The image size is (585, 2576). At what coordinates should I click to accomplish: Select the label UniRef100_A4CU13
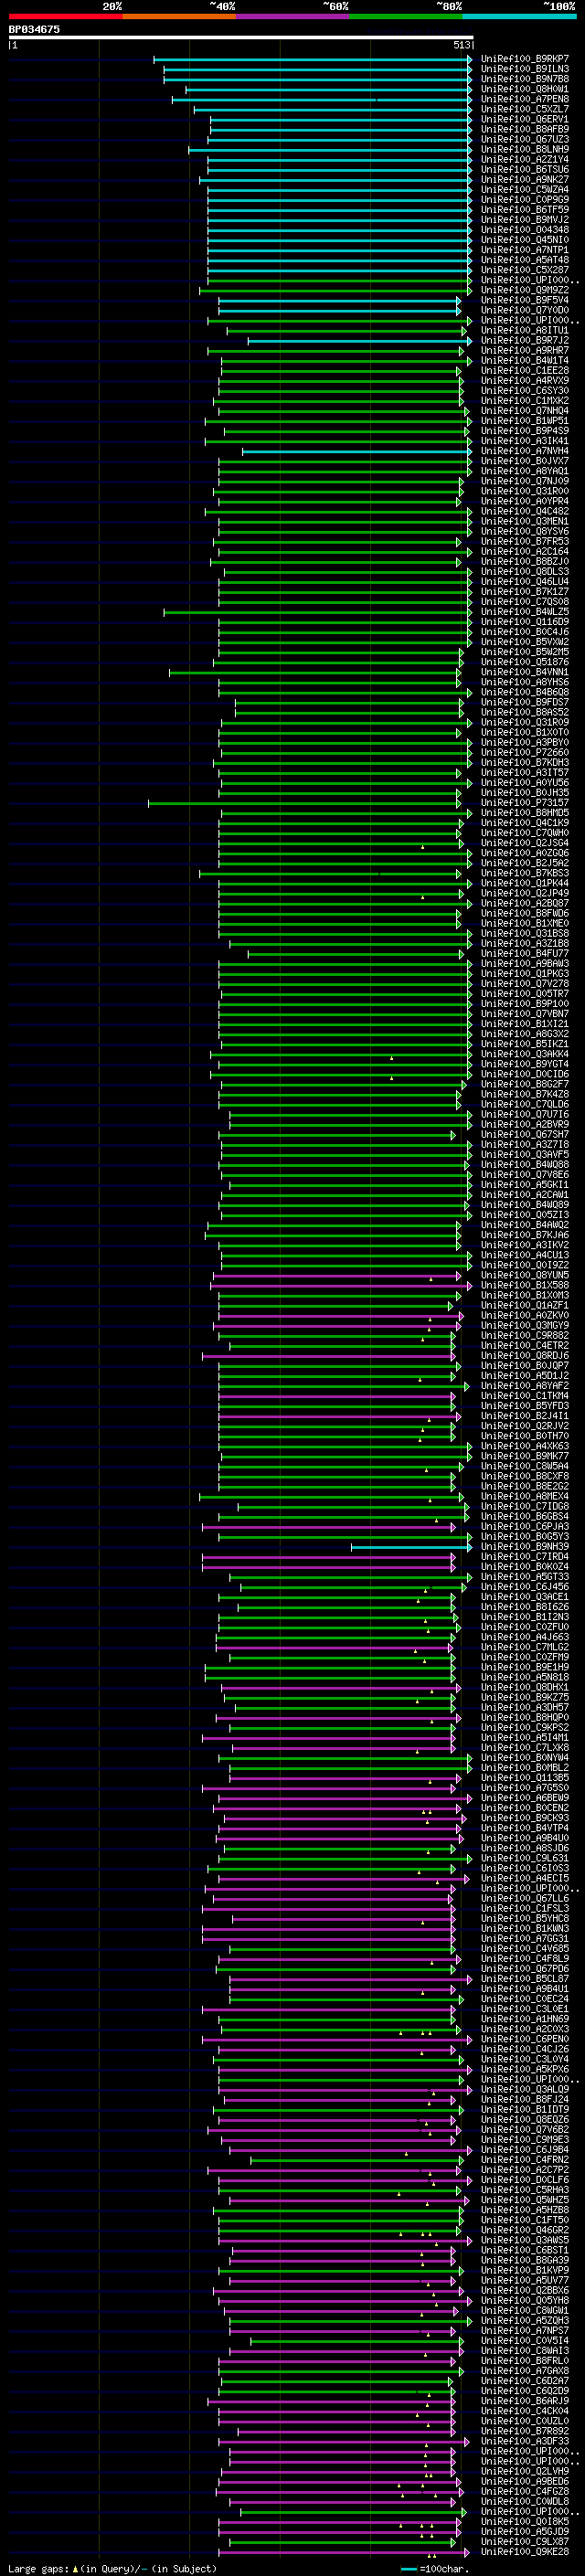pos(525,1255)
